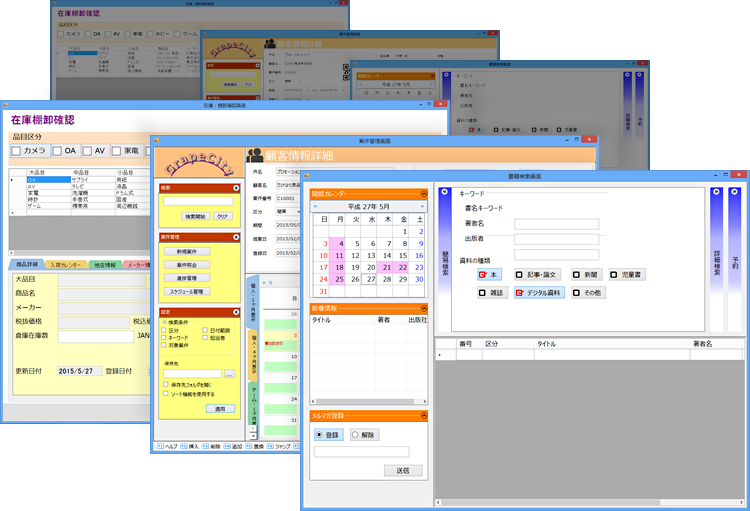The width and height of the screenshot is (750, 511).
Task: Click the round arrow icon atop 詳細検索 bar
Action: pos(716,191)
